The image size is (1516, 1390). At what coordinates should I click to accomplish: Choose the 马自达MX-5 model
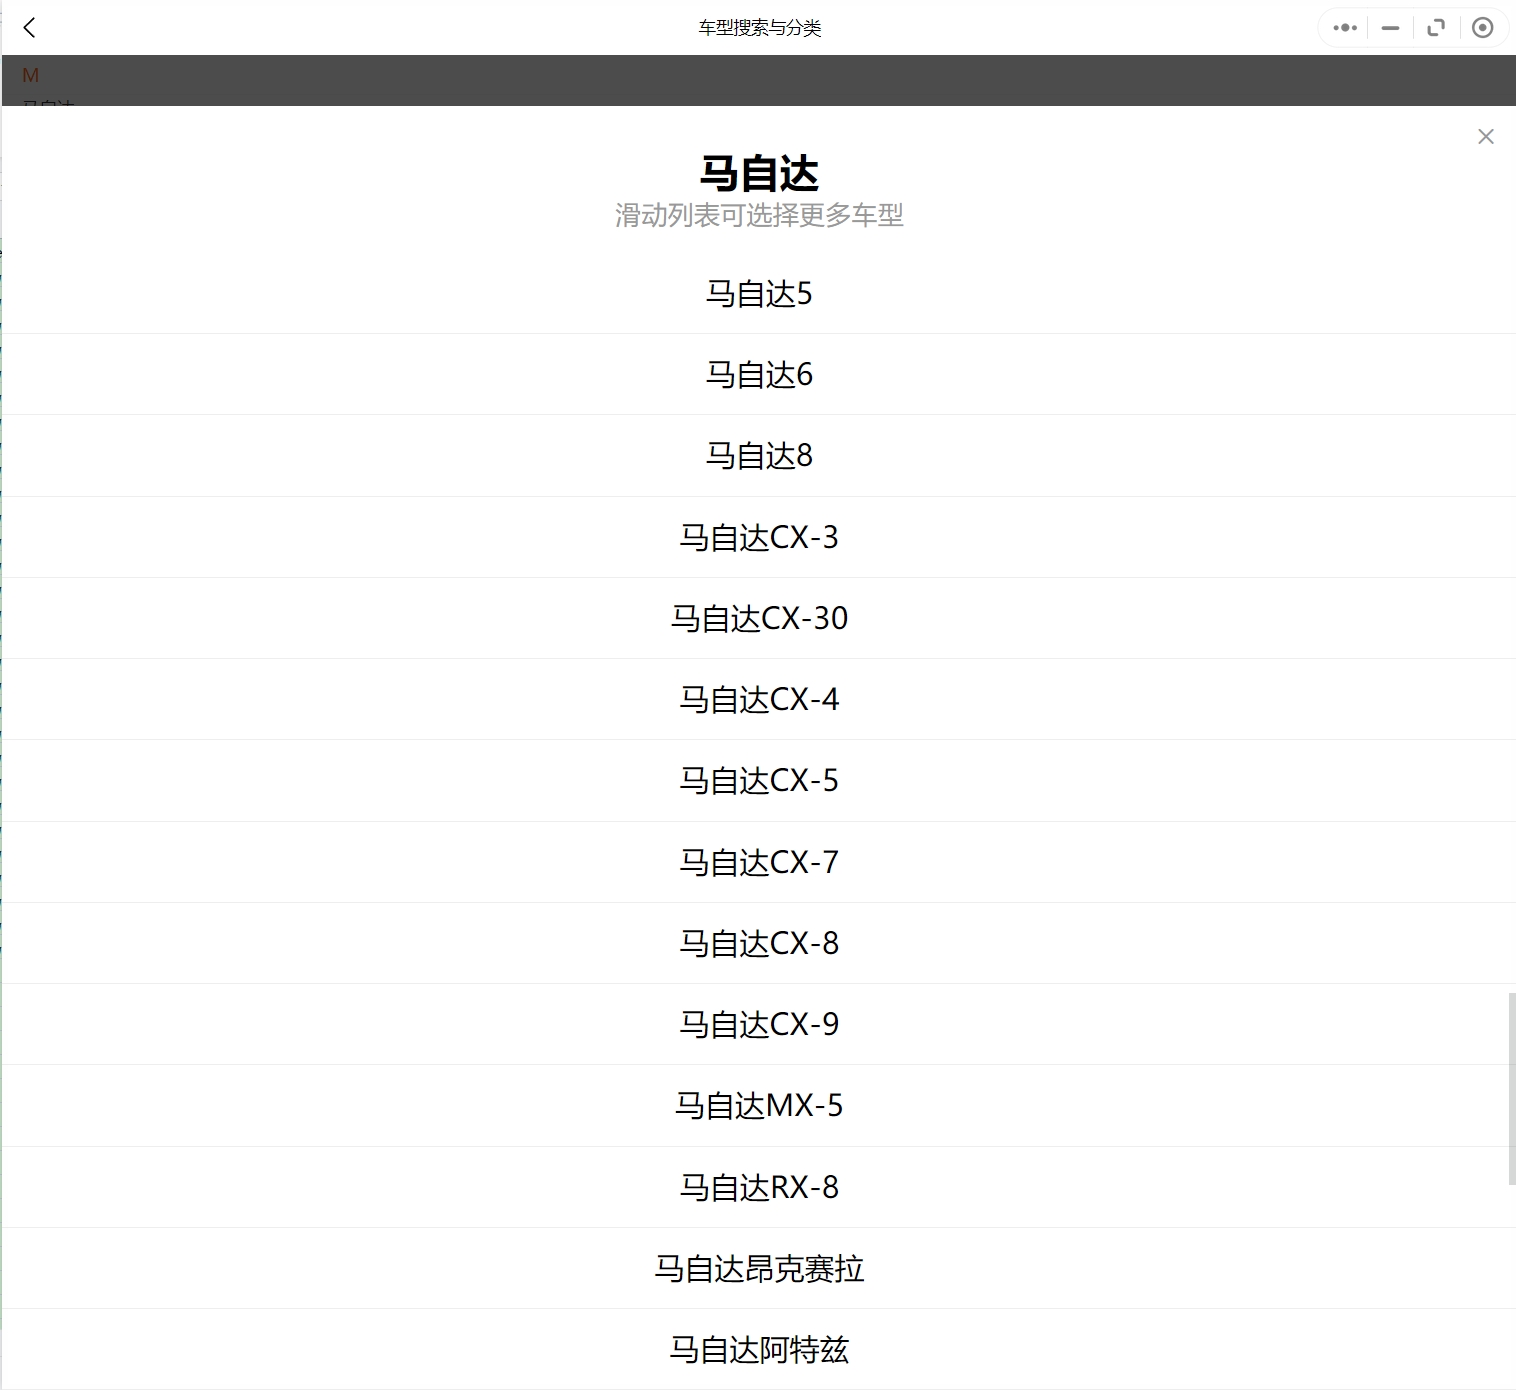tap(759, 1106)
